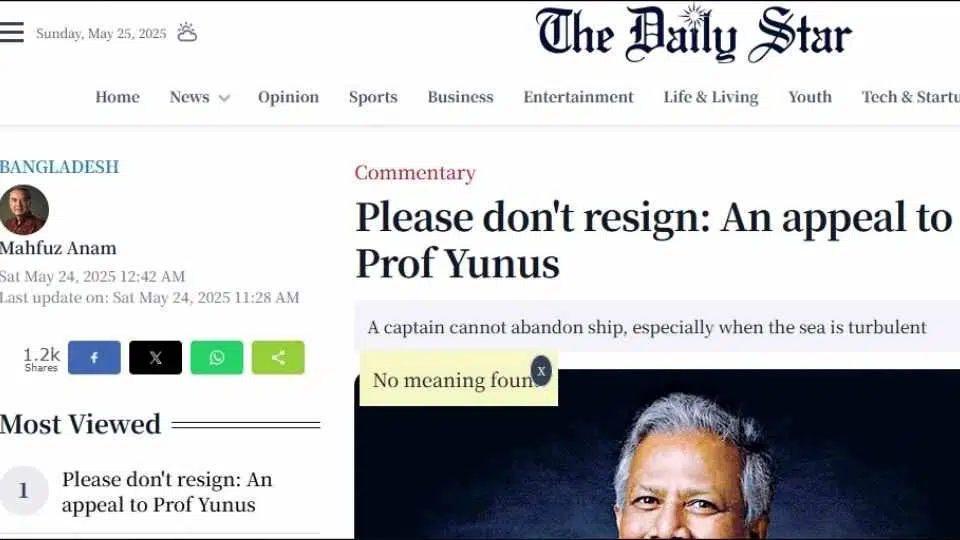Image resolution: width=960 pixels, height=540 pixels.
Task: Open the Home menu item
Action: coord(118,97)
